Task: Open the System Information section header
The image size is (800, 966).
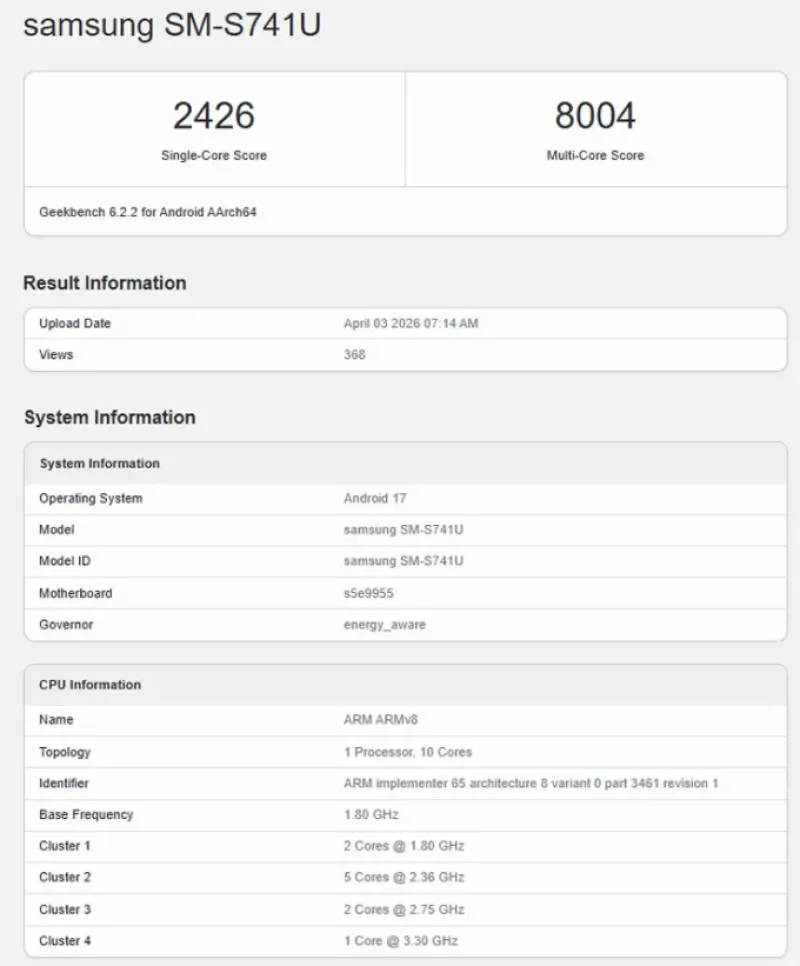Action: [x=108, y=417]
